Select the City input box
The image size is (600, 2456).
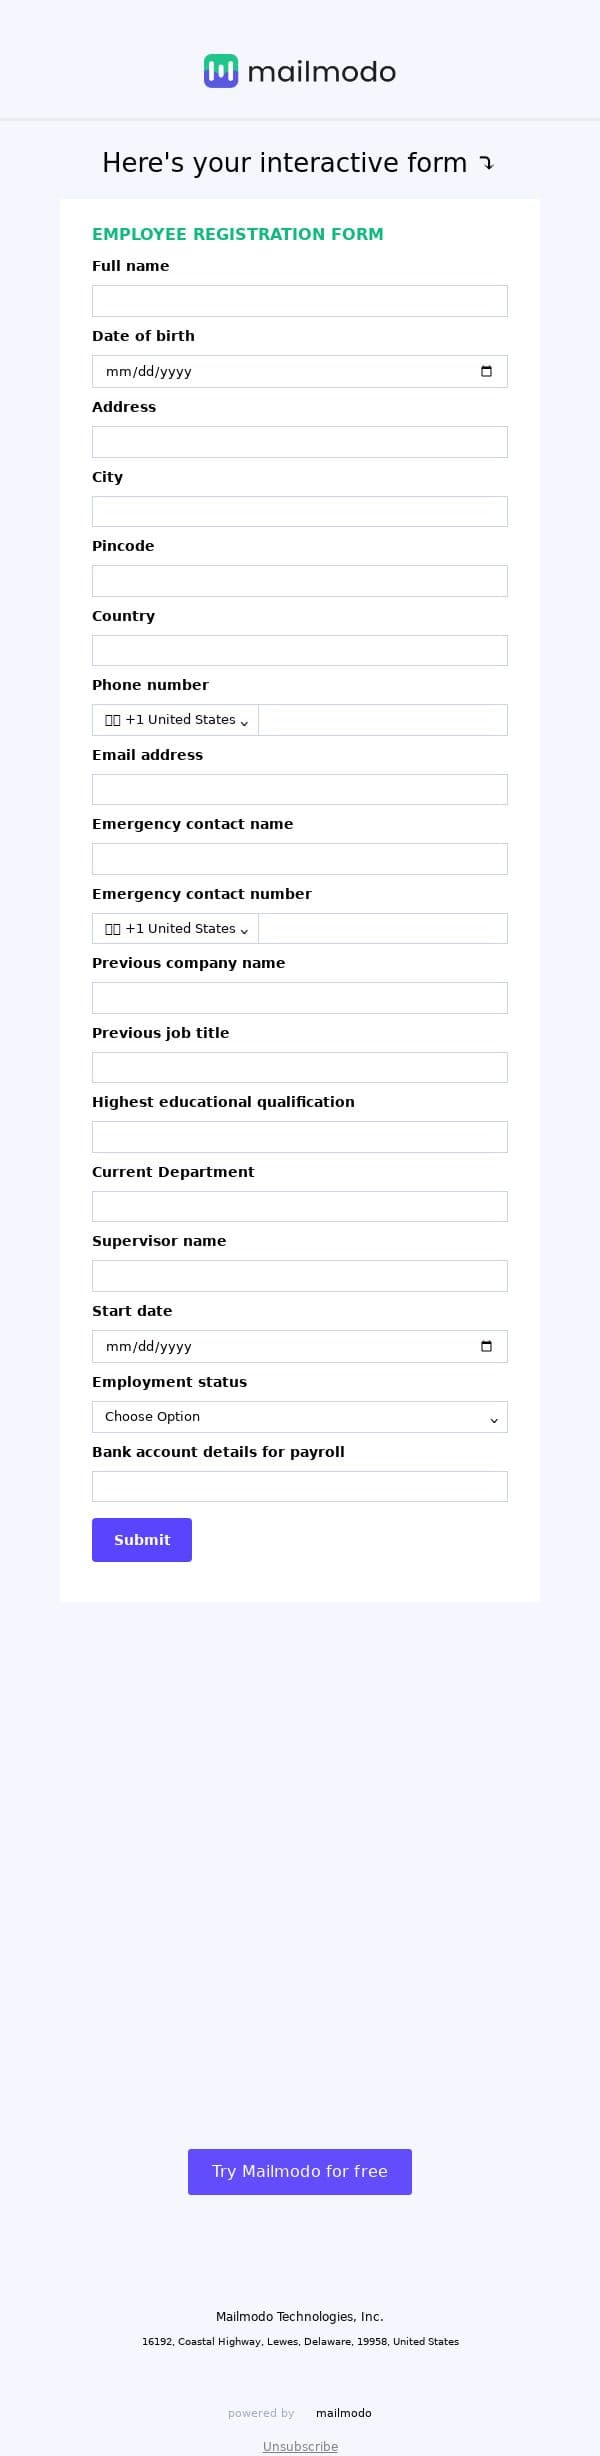pos(300,512)
